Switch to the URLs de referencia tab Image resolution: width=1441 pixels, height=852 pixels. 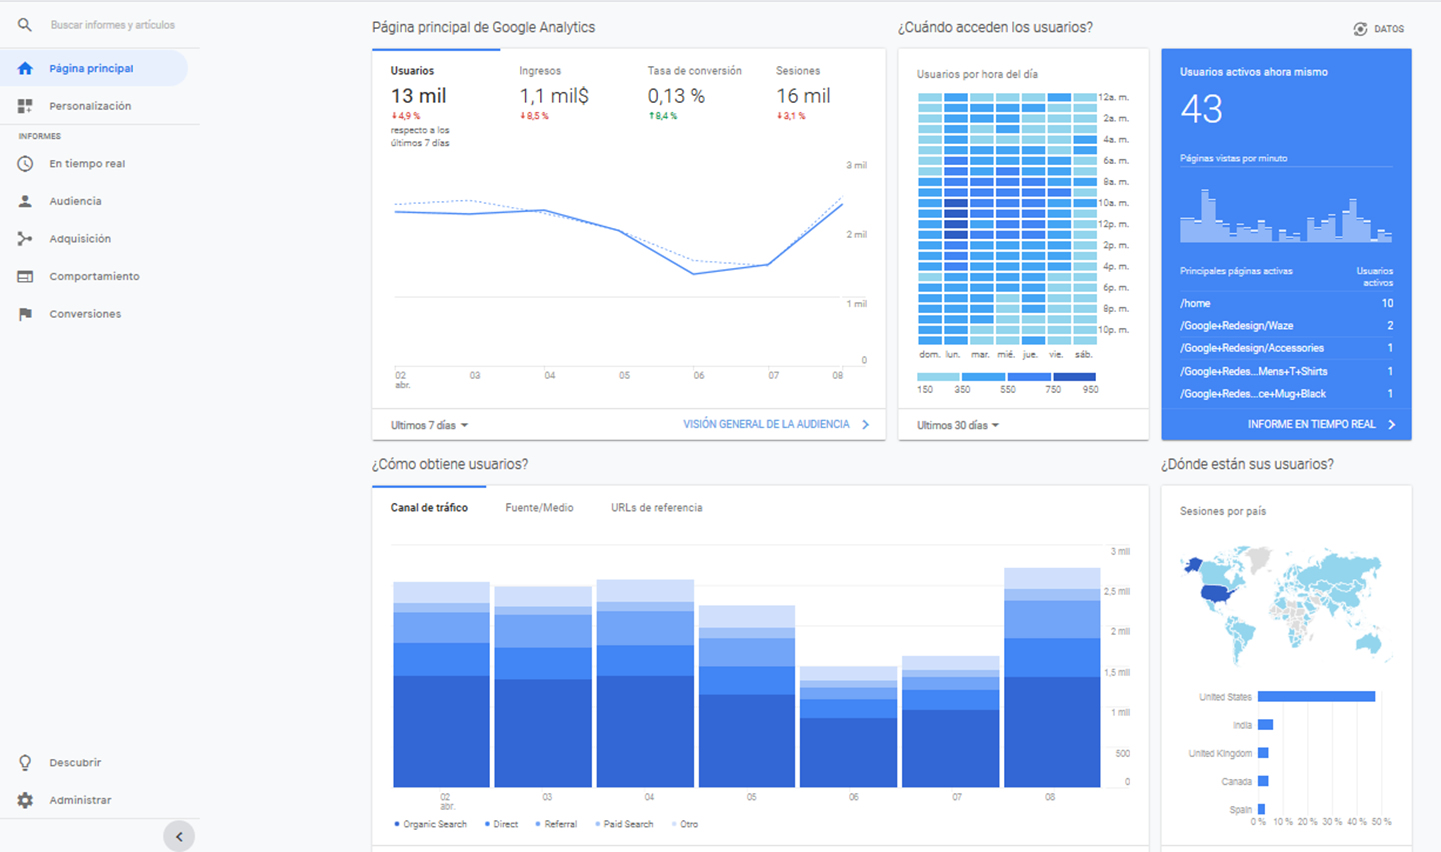coord(656,508)
